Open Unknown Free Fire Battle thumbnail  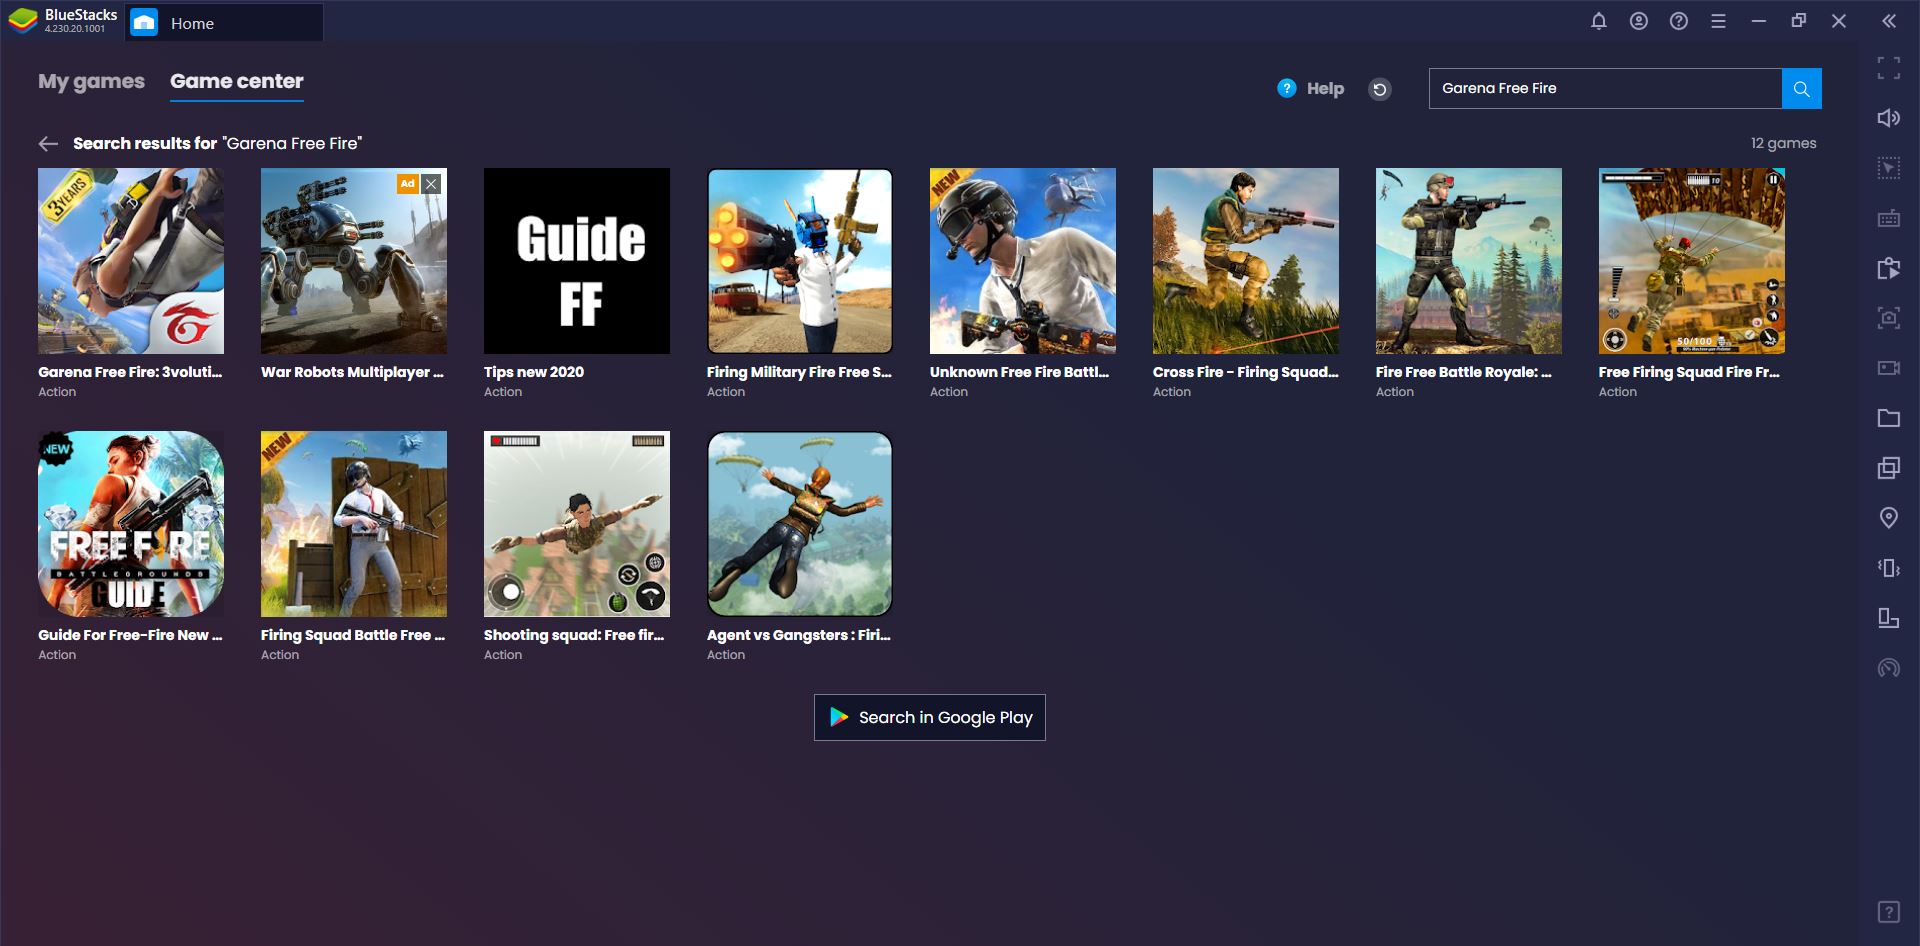[x=1023, y=261]
